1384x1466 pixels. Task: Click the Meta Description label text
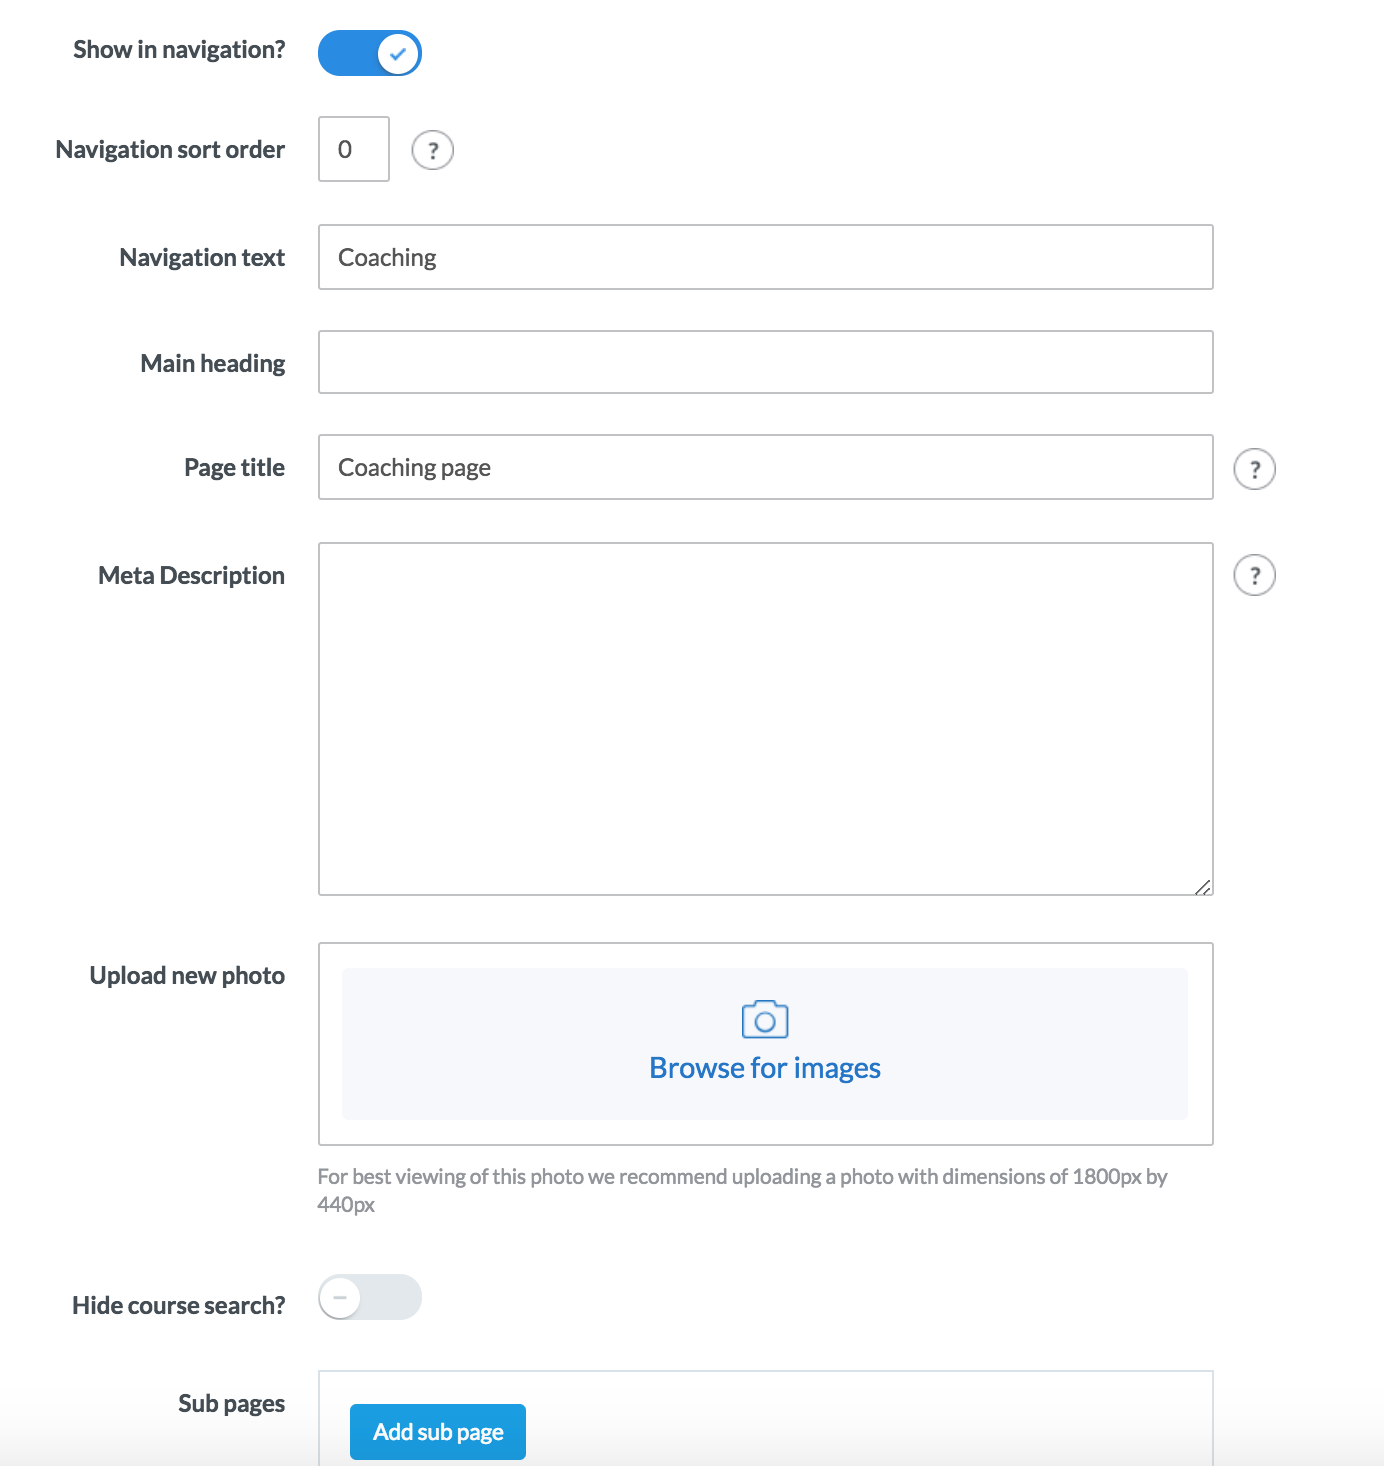(191, 576)
